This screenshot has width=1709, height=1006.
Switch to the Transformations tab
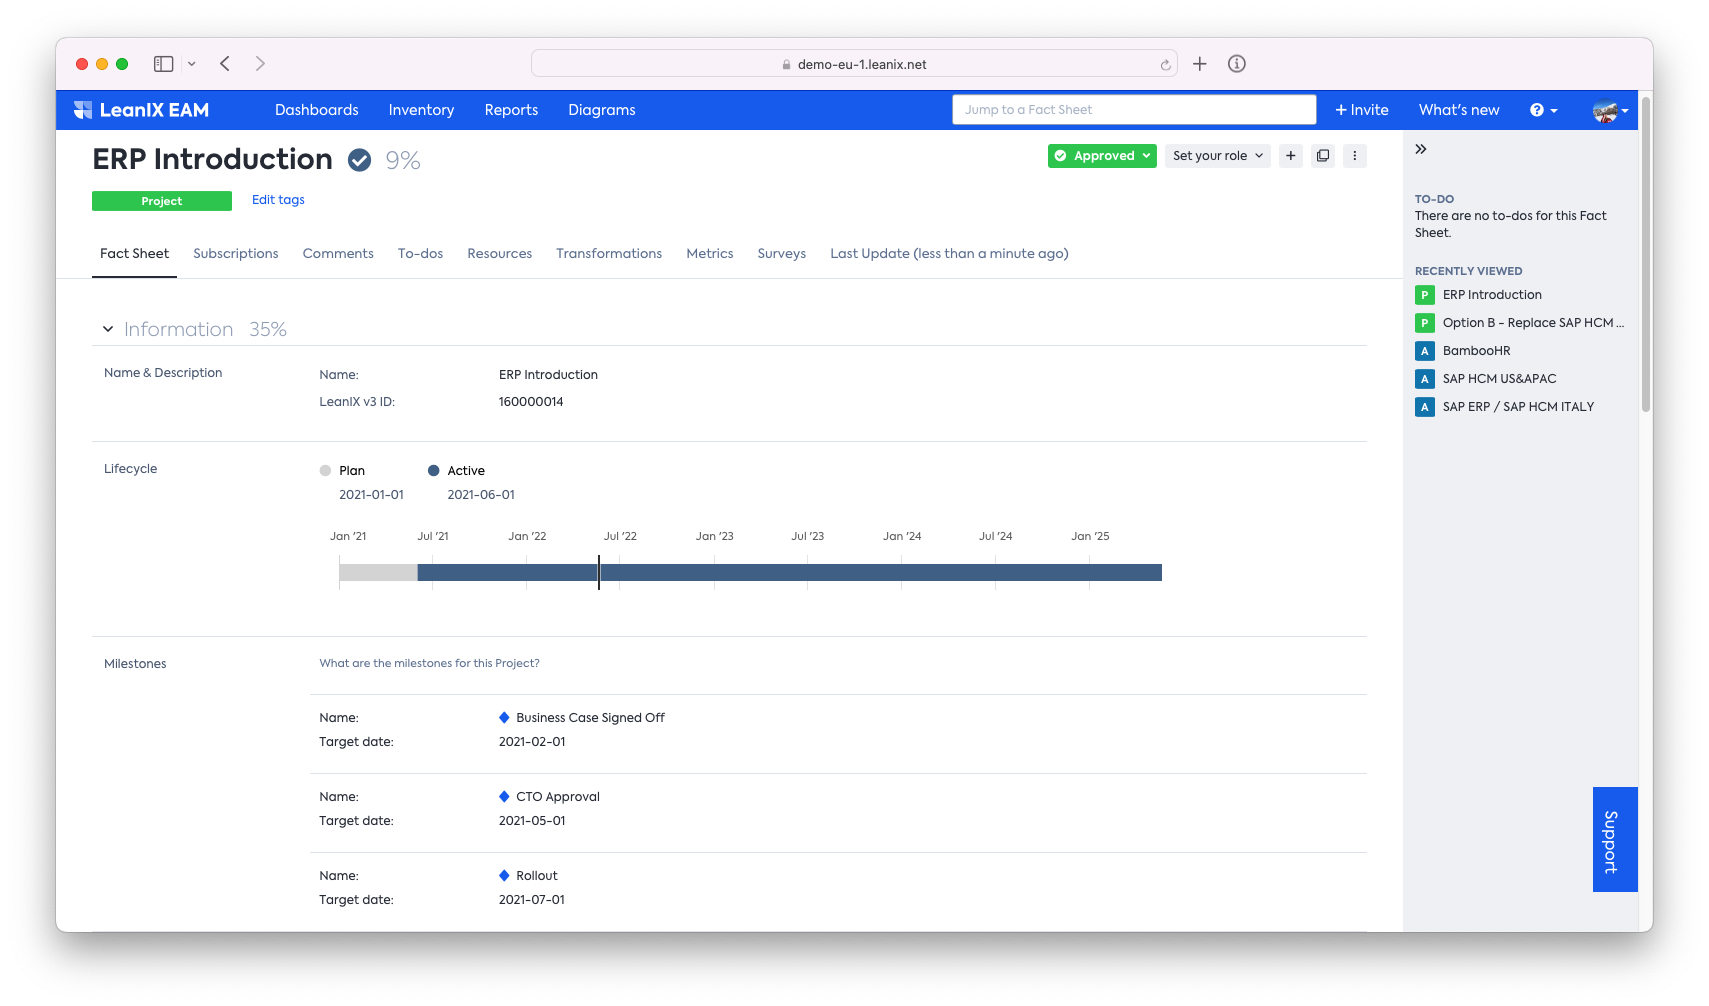(609, 254)
